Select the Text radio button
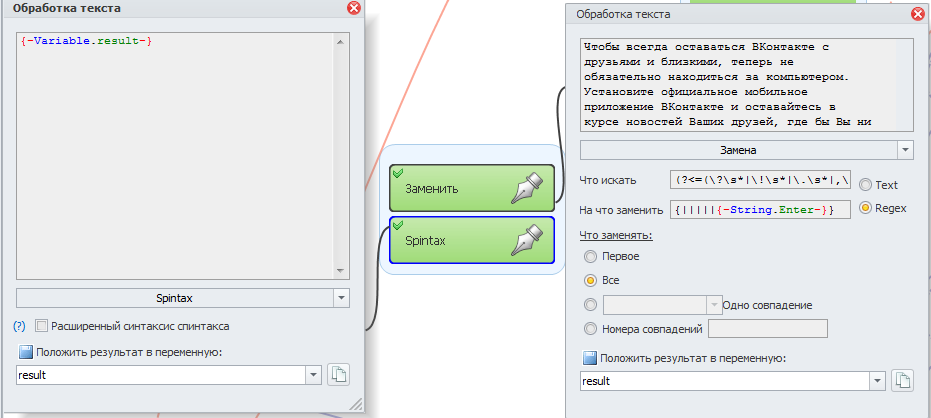Screen dimensions: 931x418 click(x=866, y=185)
